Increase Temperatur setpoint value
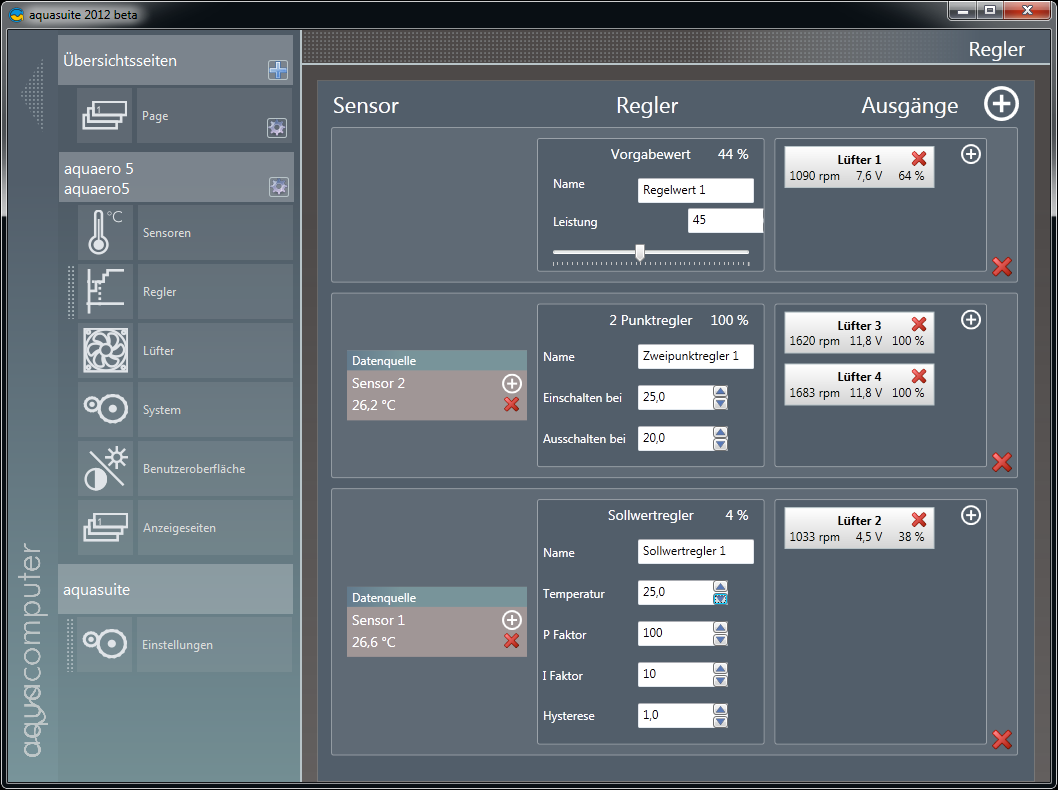 point(720,586)
